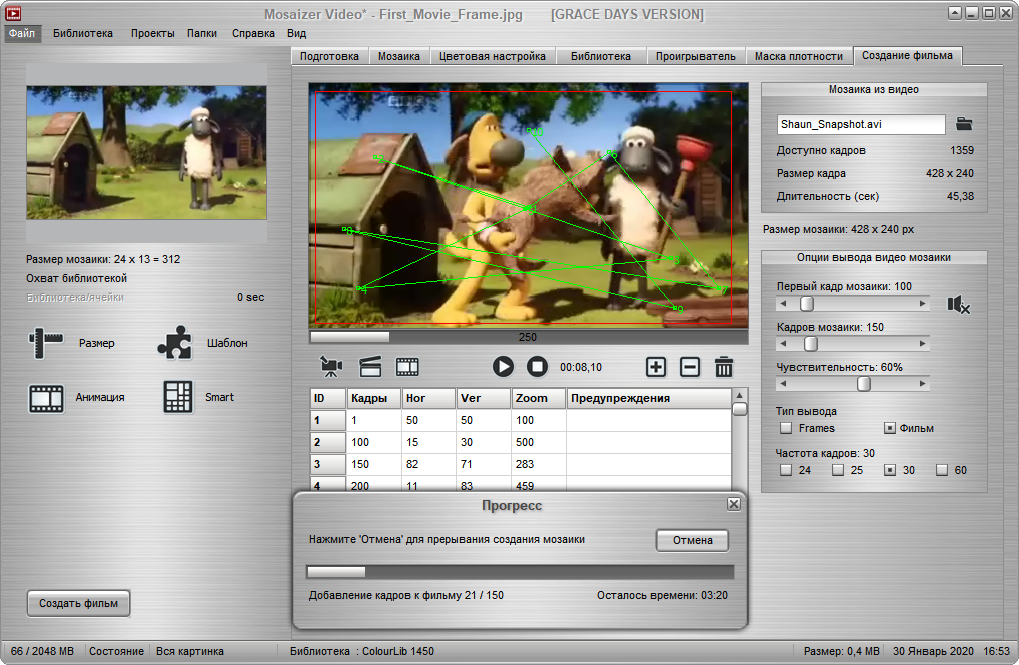Decrease Чувствительность with left arrow
Screen dimensions: 1019x665
coord(783,384)
